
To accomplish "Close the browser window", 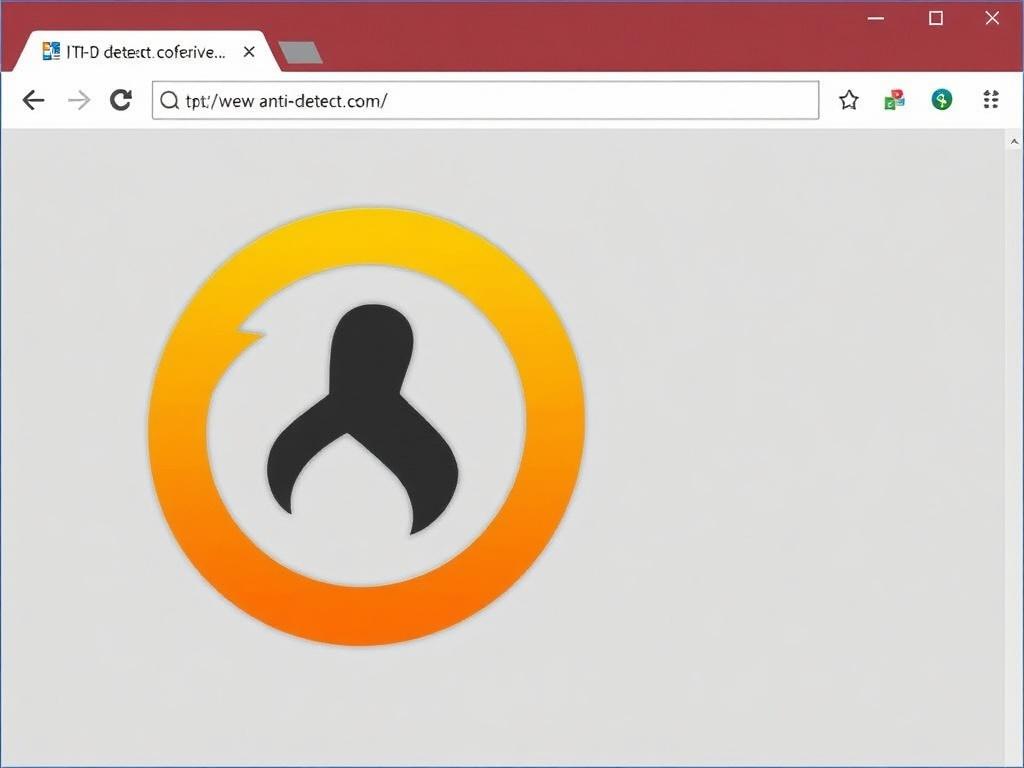I will [x=992, y=19].
